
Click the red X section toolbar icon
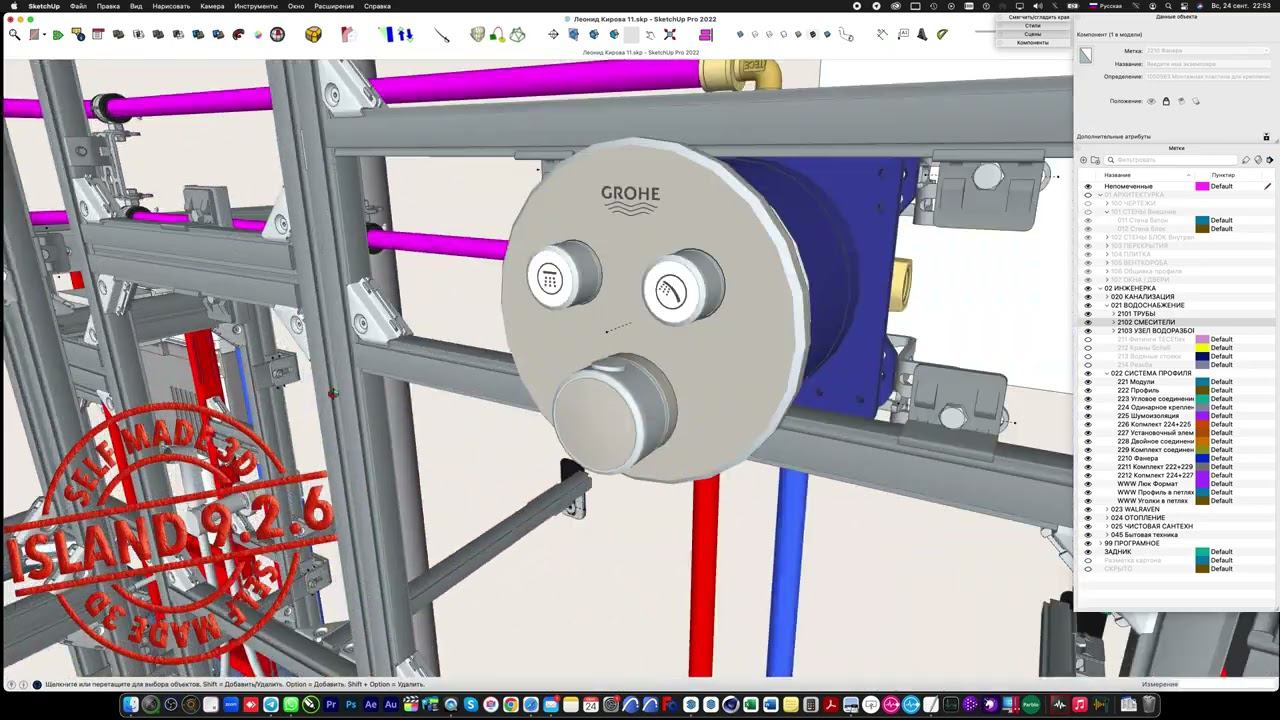coord(670,35)
